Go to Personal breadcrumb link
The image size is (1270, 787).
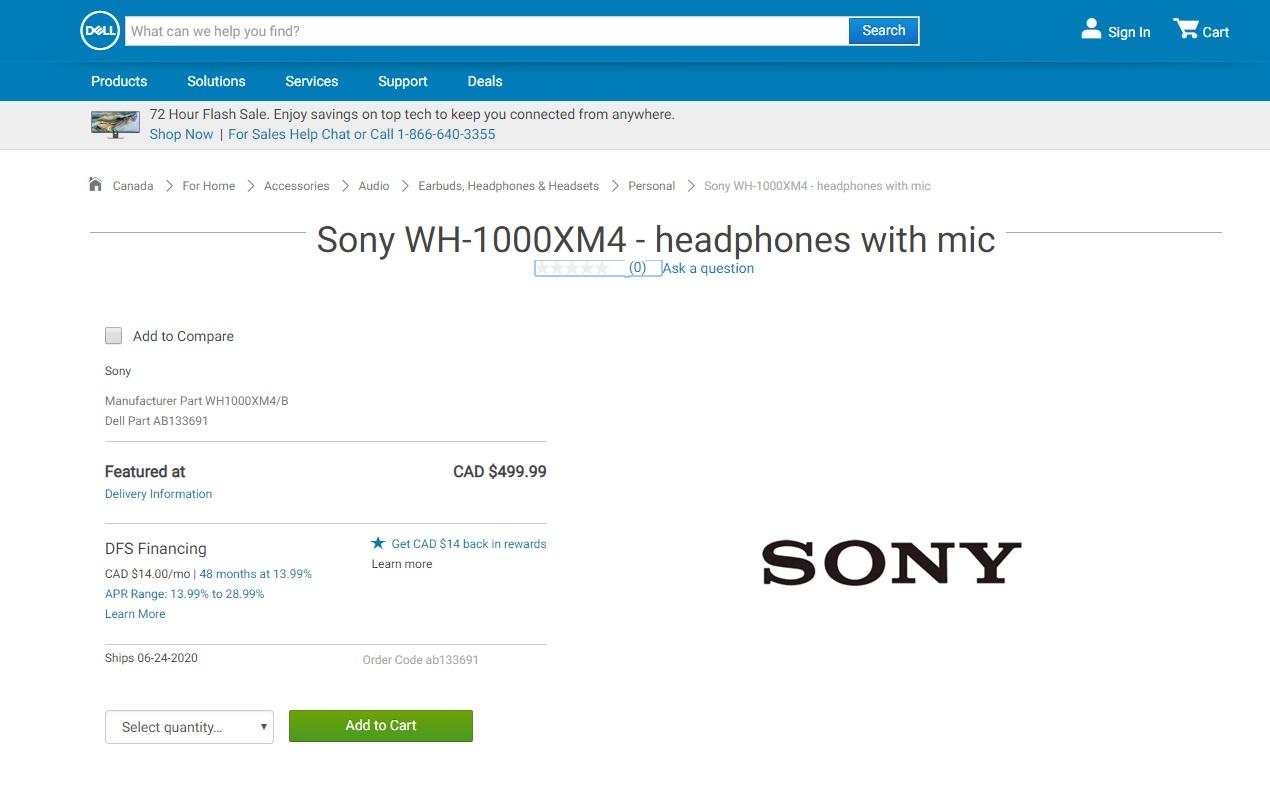point(652,186)
